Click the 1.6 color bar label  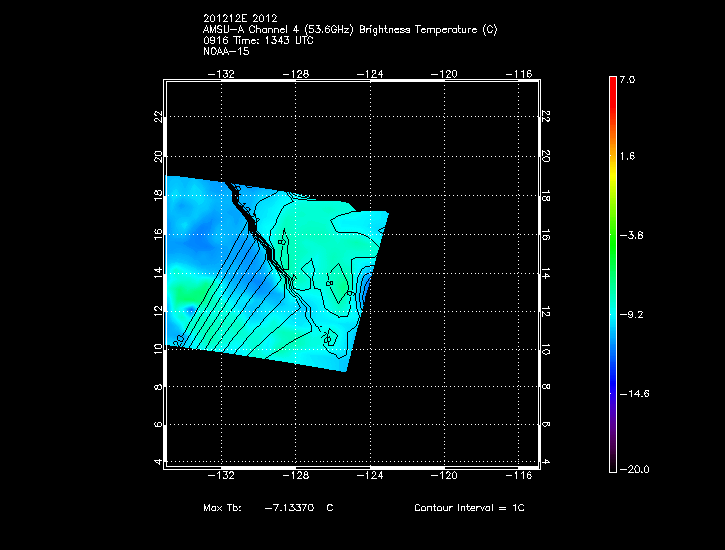click(627, 157)
